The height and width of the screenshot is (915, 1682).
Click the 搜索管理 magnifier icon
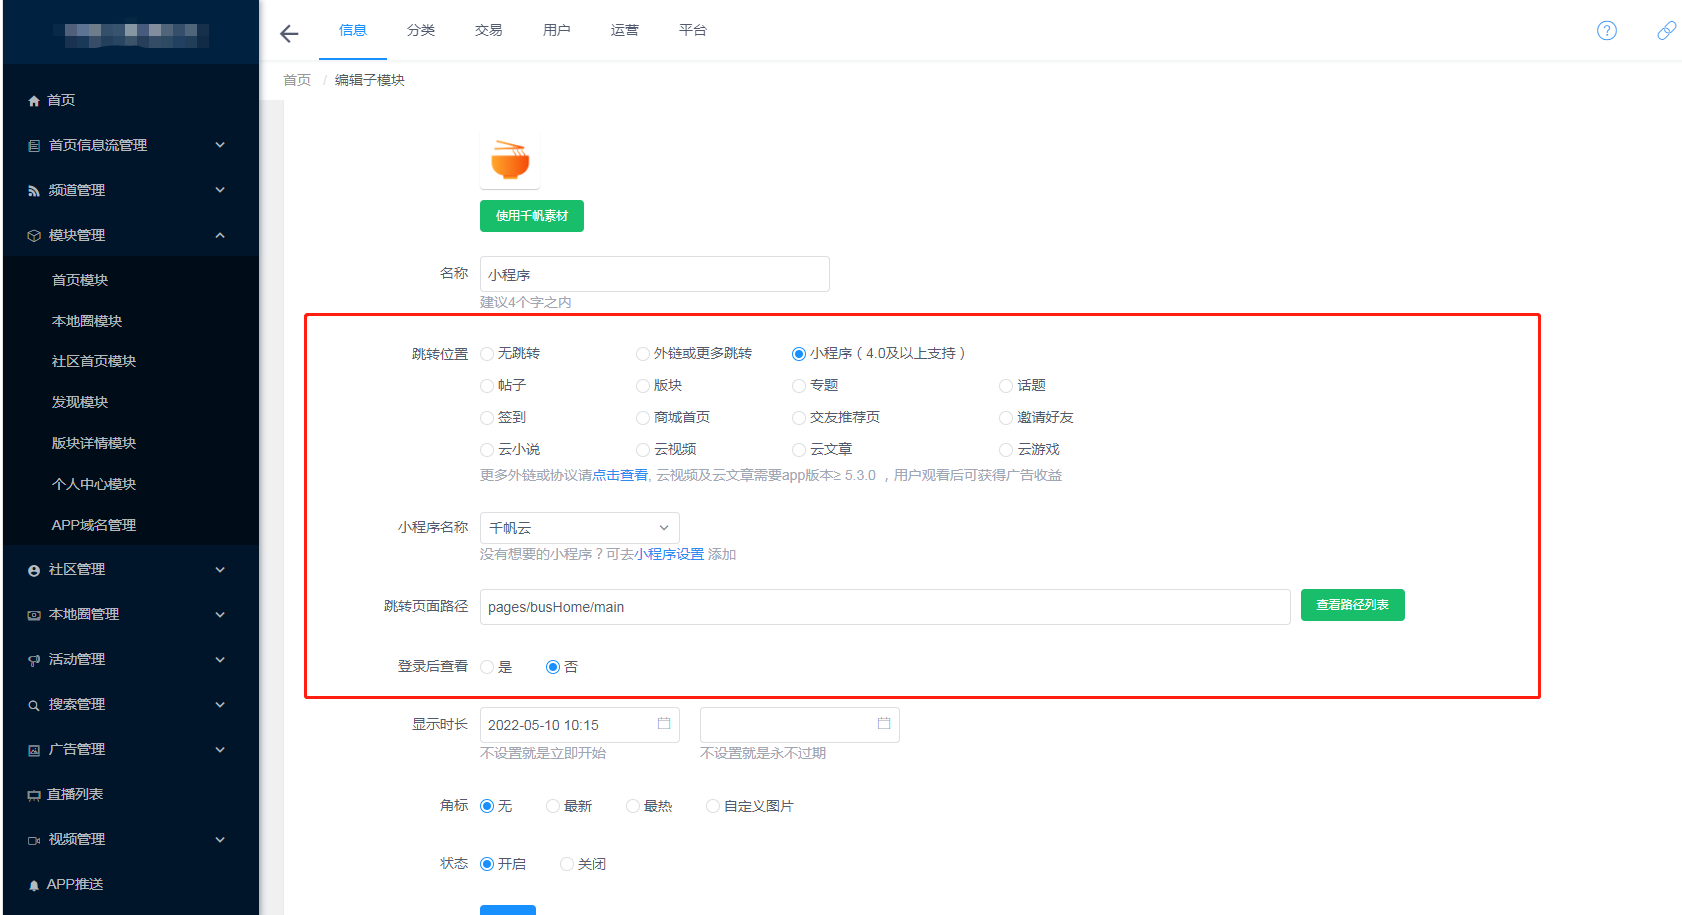click(x=34, y=705)
